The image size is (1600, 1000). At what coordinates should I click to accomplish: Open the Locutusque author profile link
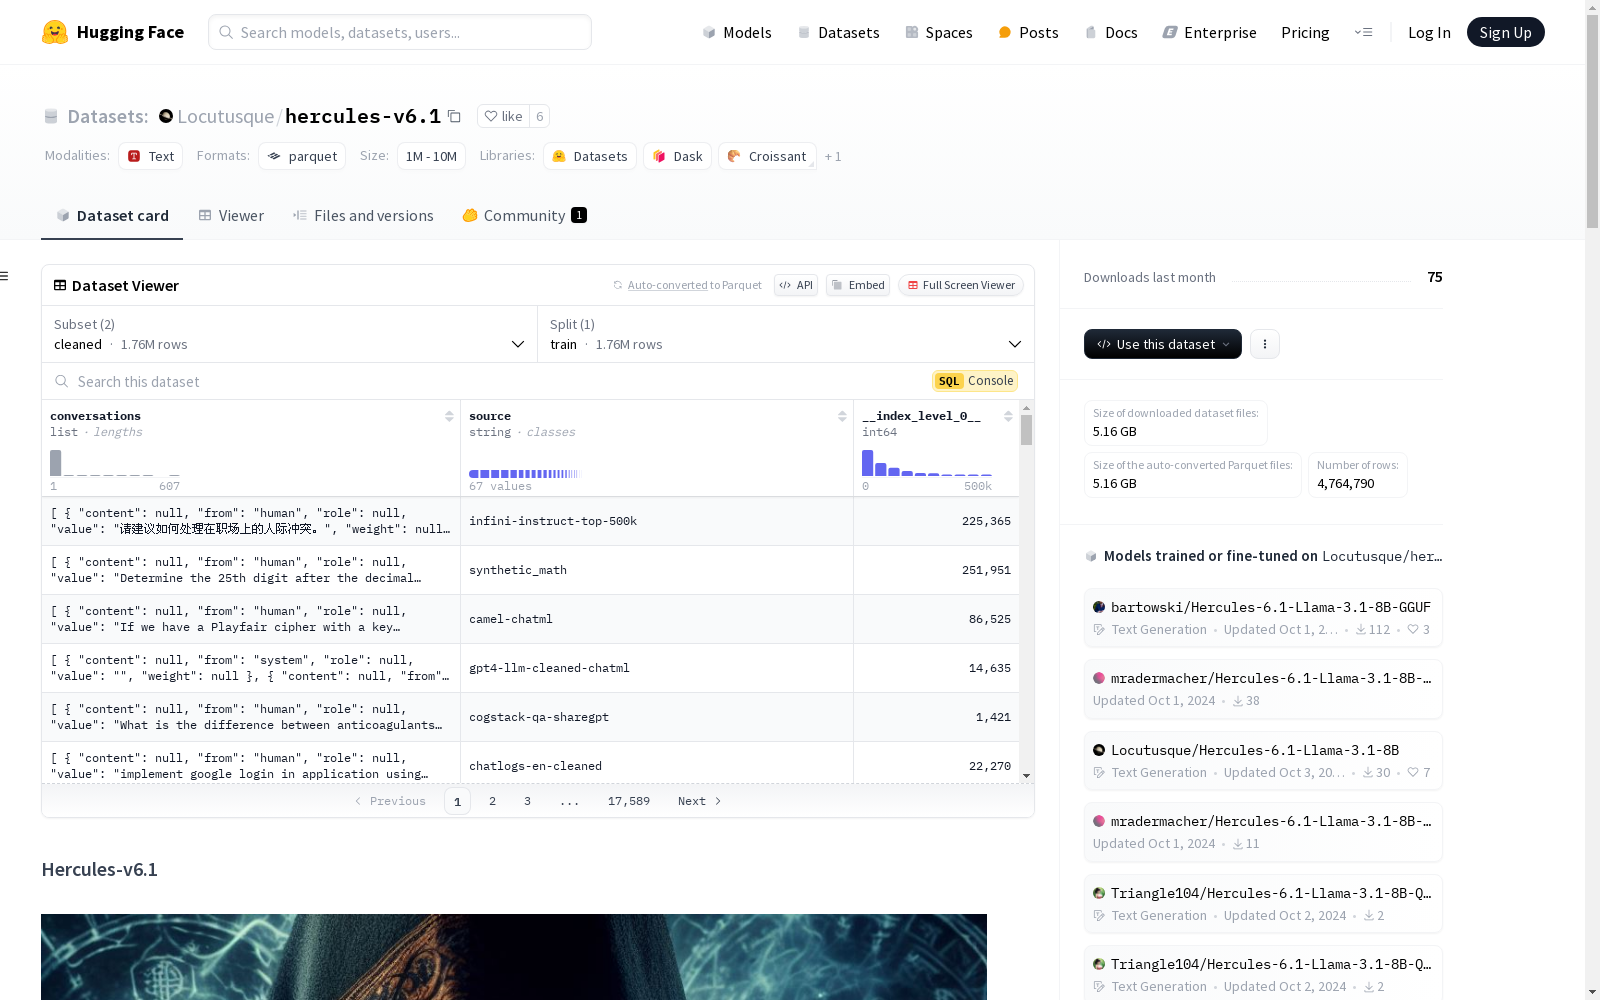pyautogui.click(x=226, y=116)
